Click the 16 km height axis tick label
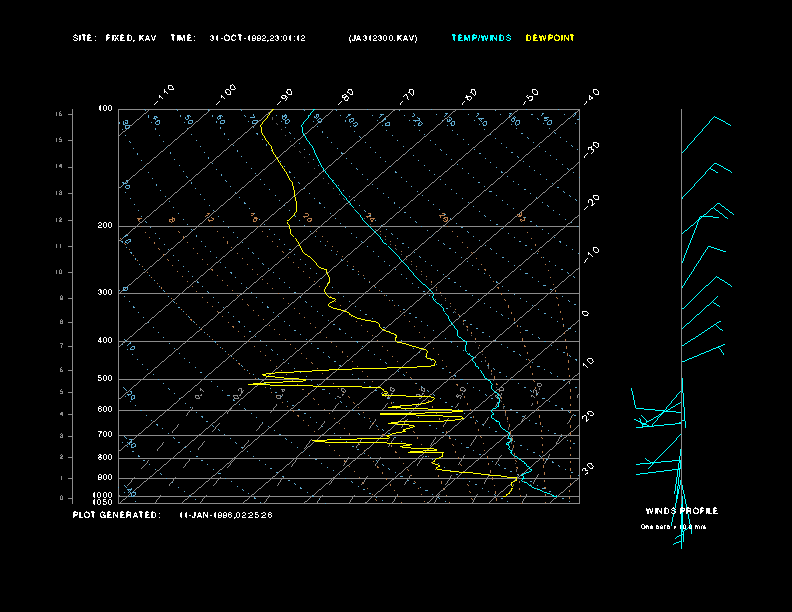 [59, 114]
